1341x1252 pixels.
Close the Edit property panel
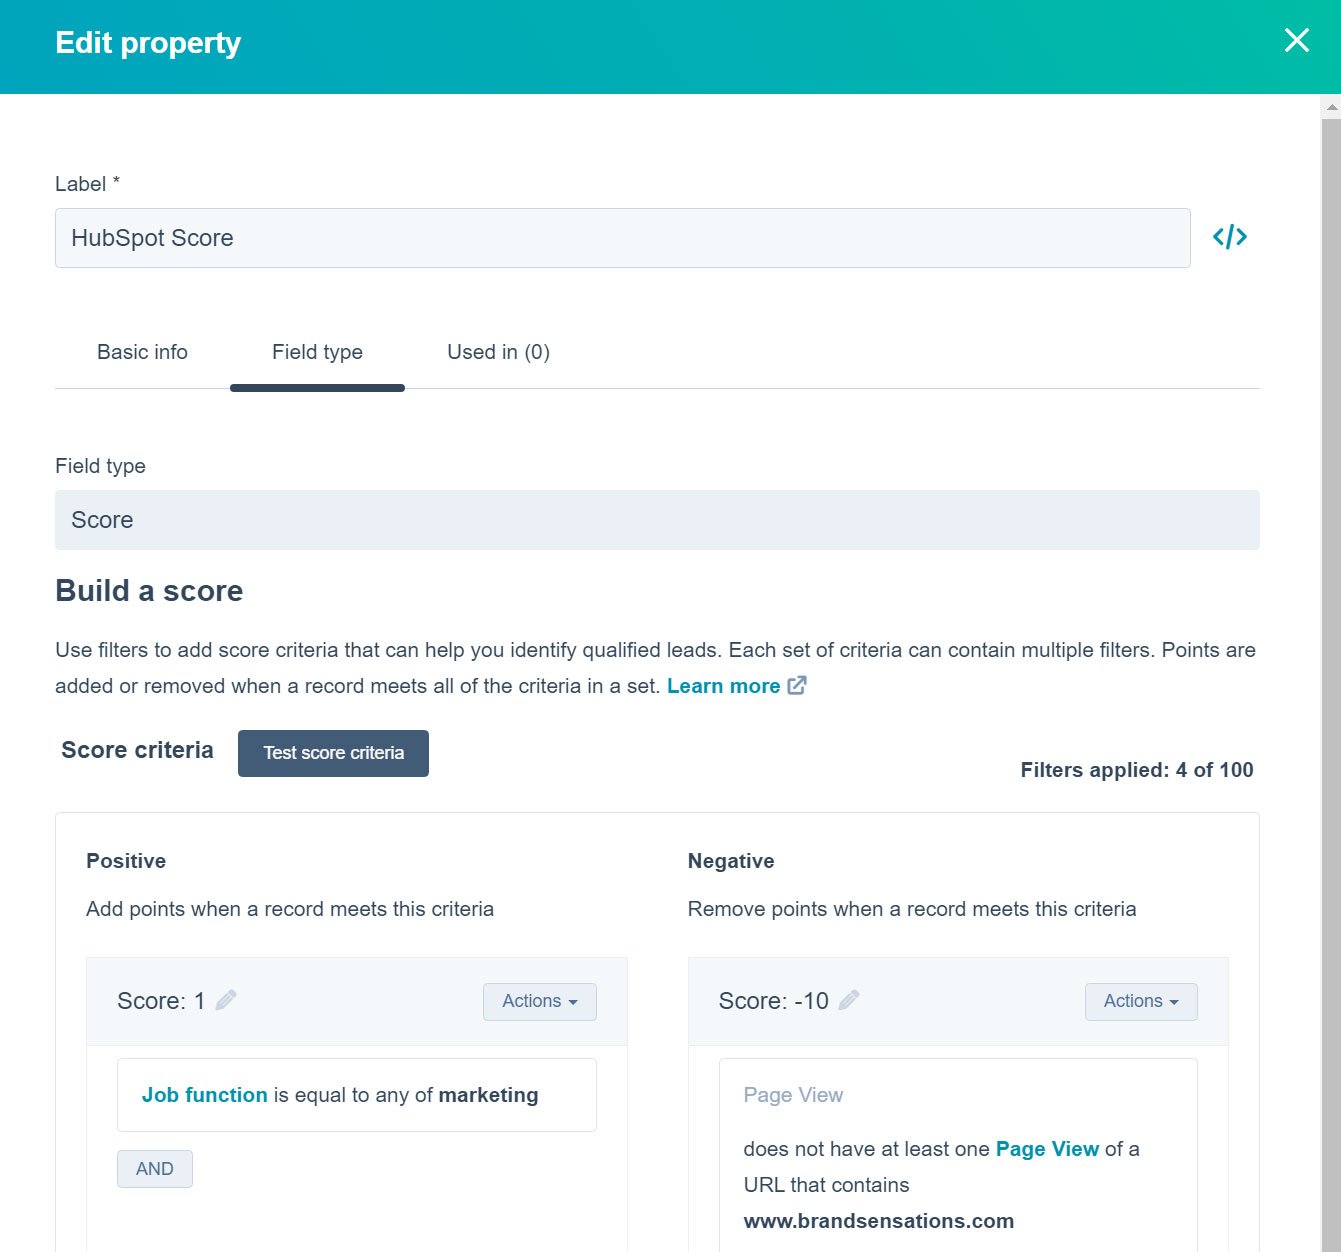pyautogui.click(x=1296, y=41)
